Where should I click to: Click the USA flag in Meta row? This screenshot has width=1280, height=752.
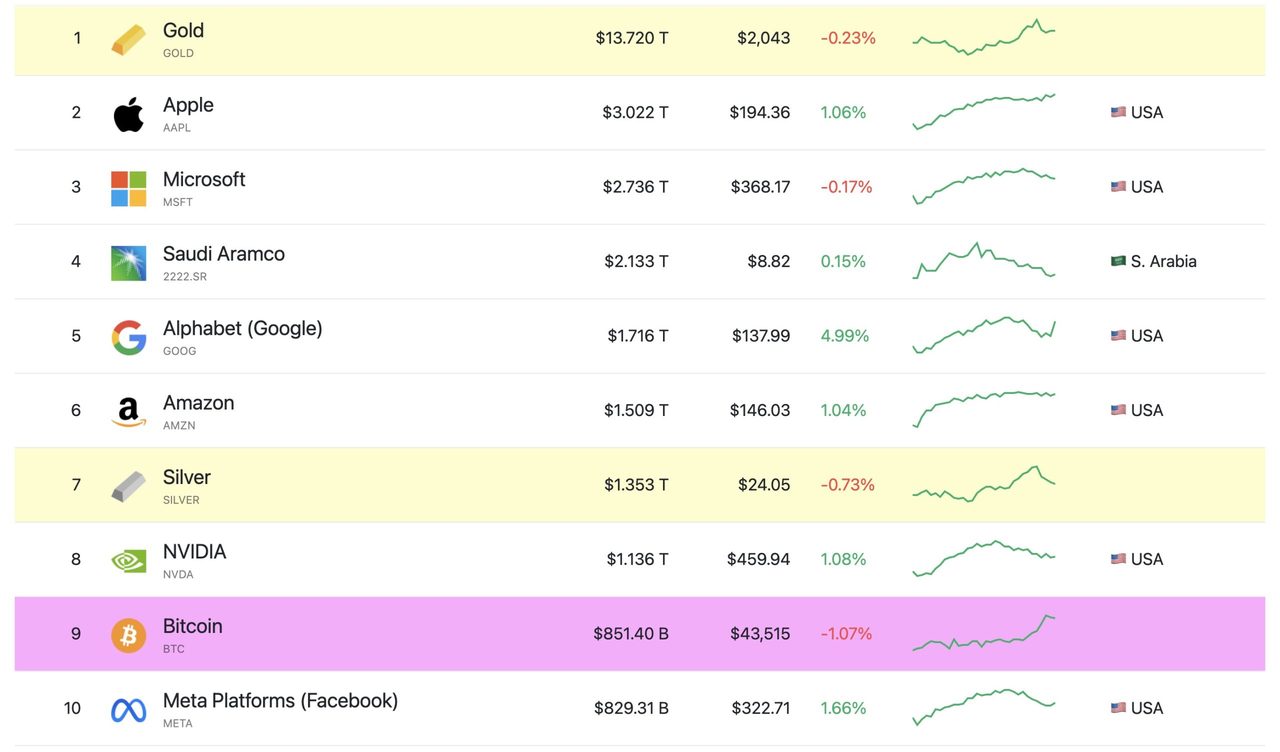(1118, 708)
